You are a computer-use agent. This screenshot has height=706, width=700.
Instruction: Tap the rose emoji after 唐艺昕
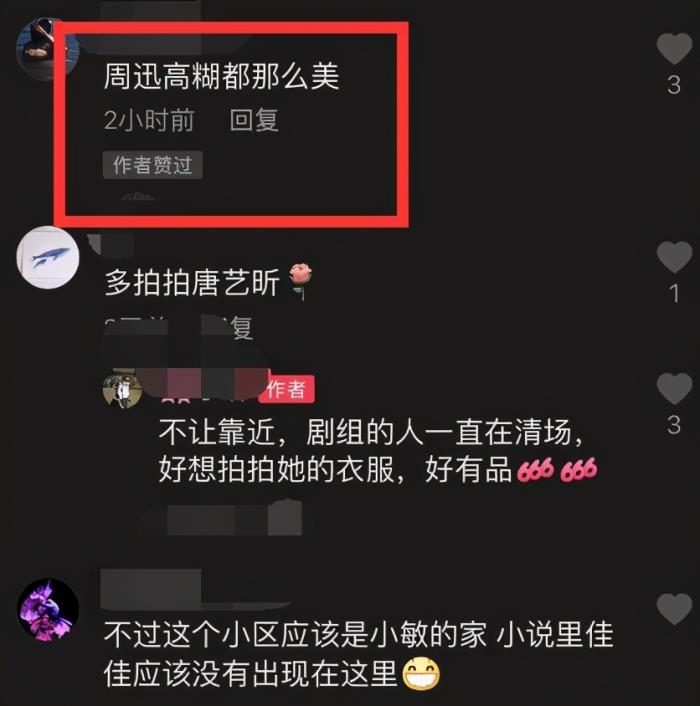click(x=301, y=281)
